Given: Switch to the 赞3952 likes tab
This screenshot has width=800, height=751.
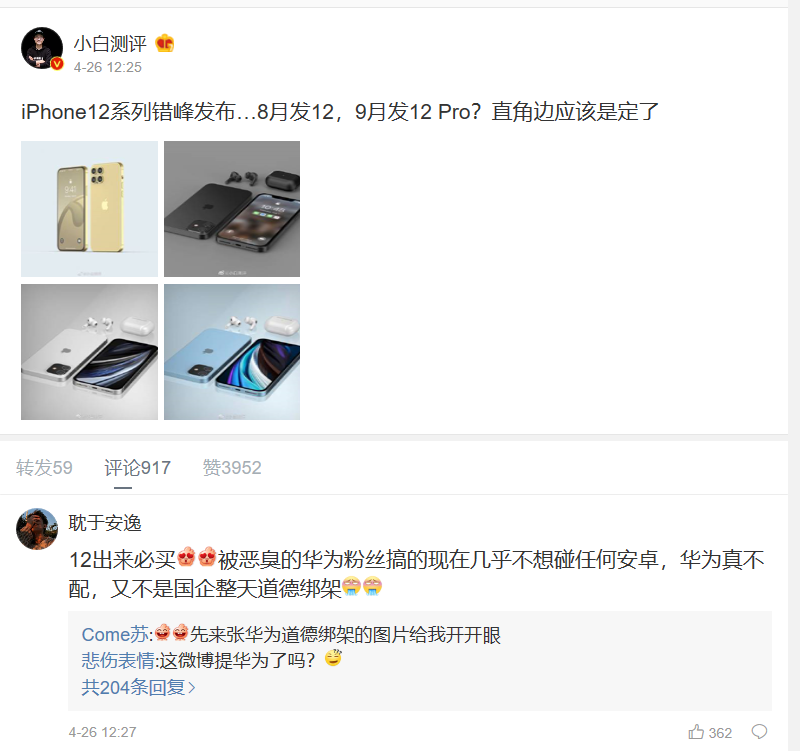Looking at the screenshot, I should [x=232, y=468].
